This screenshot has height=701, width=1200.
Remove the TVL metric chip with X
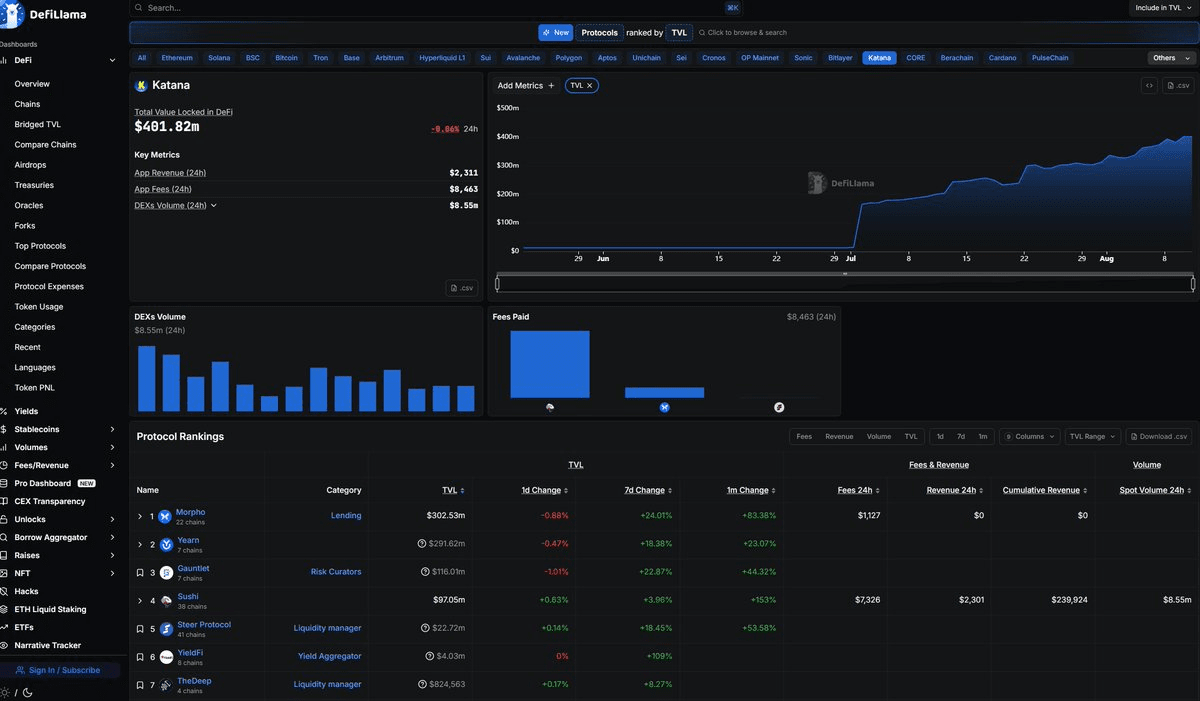point(590,86)
